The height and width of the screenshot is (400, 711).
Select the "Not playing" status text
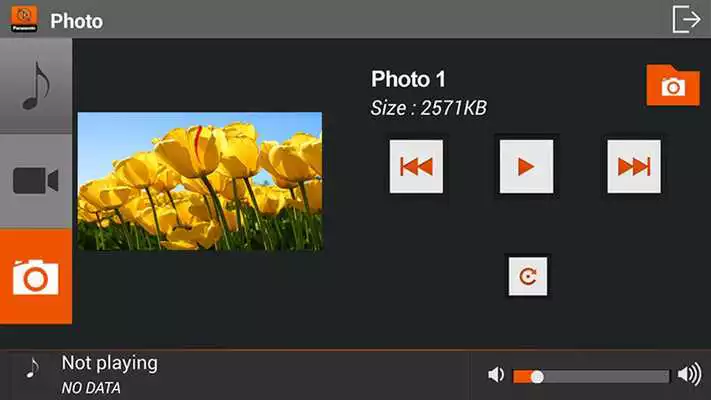point(110,364)
